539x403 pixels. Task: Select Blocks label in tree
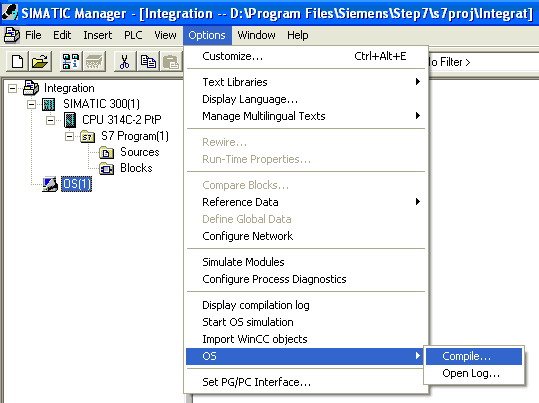136,168
